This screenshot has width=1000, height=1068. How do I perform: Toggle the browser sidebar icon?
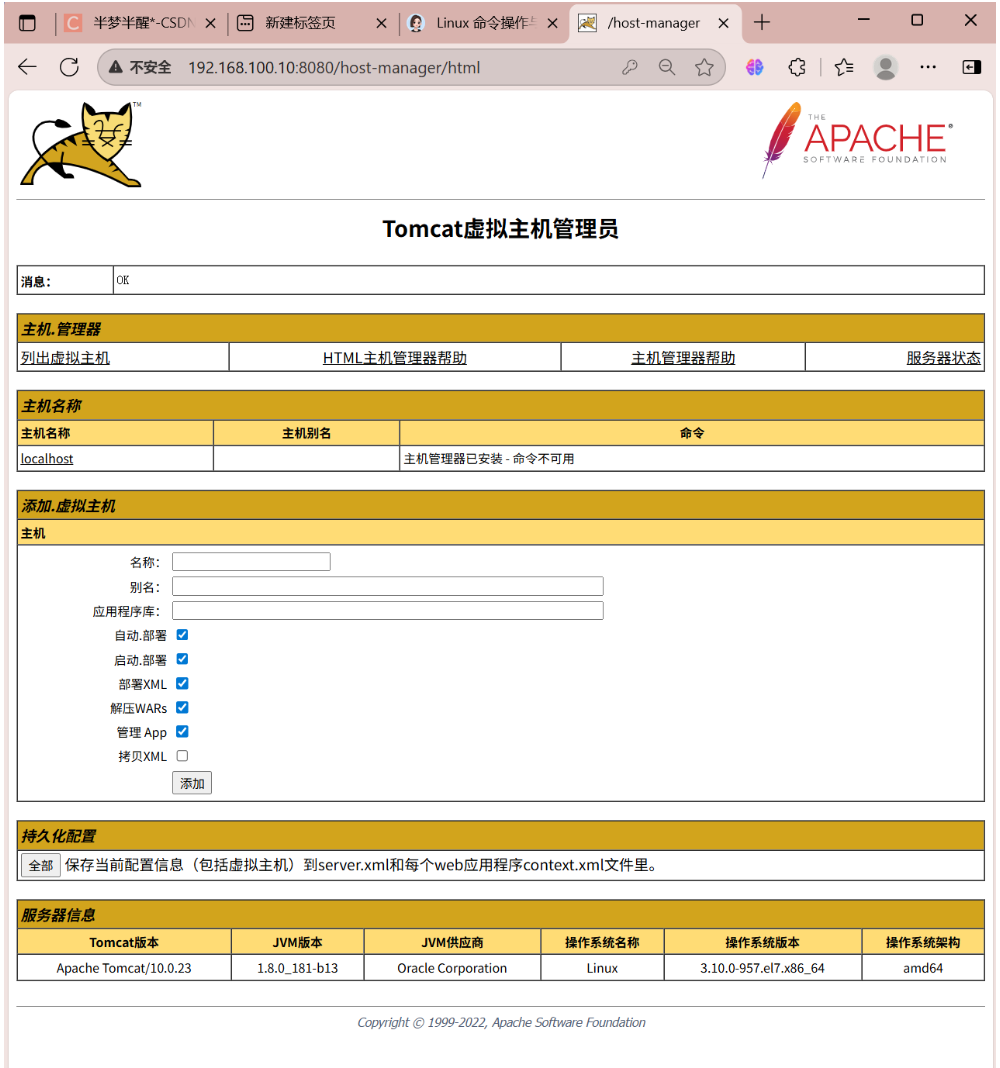point(971,67)
